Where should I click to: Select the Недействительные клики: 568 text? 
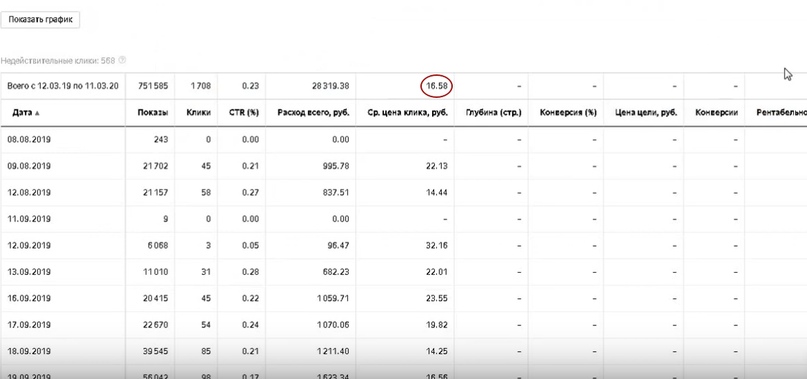[x=58, y=61]
